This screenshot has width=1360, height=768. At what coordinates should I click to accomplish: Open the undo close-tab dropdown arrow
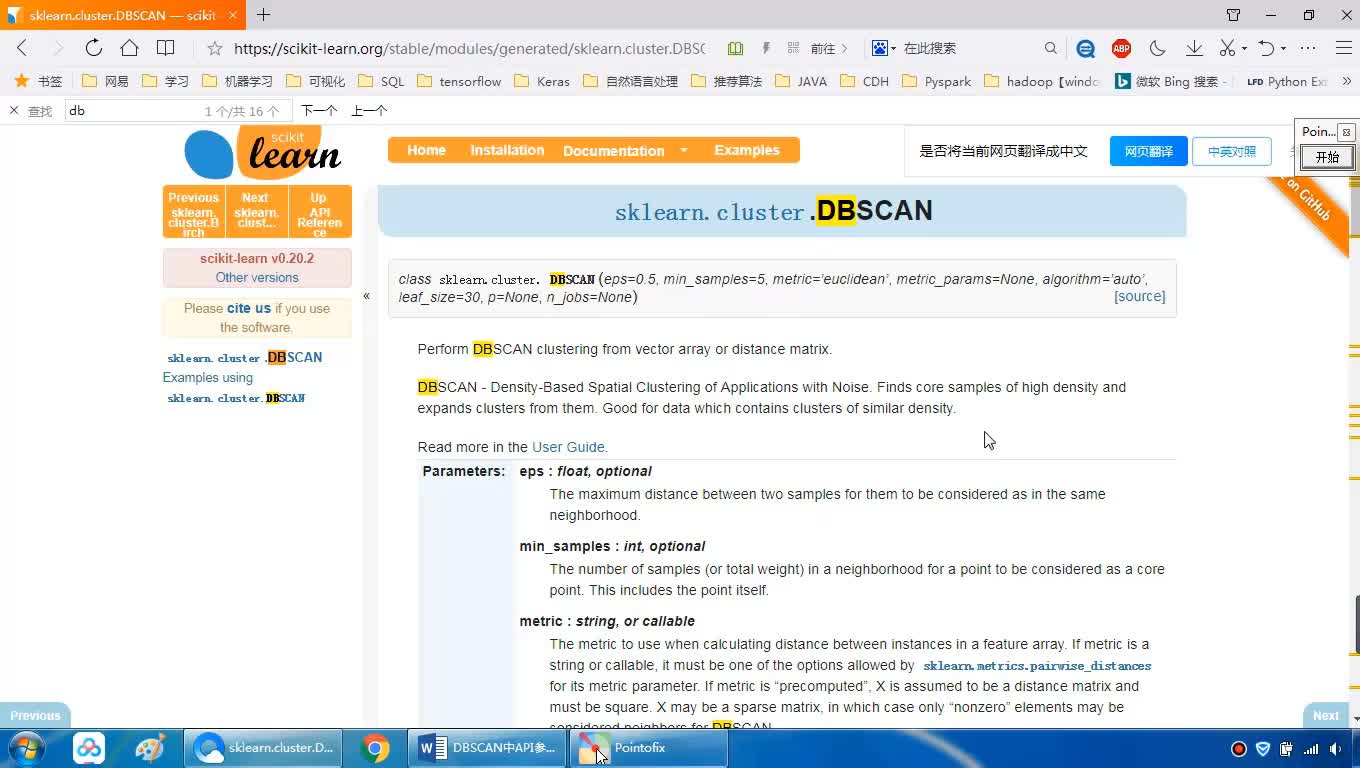pyautogui.click(x=1283, y=48)
